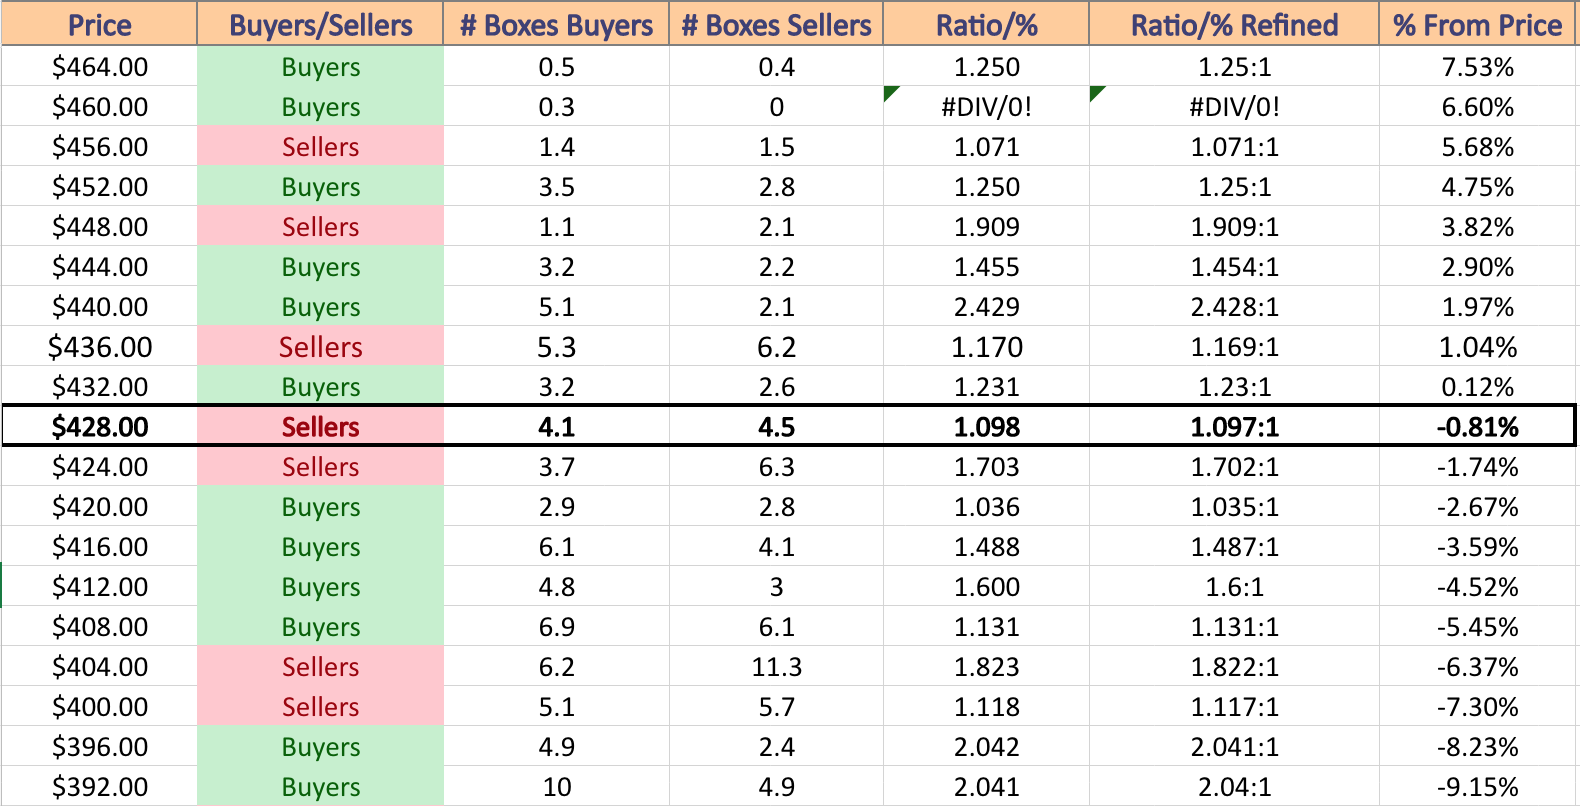The width and height of the screenshot is (1580, 806).
Task: Click the Sellers cell in the $436.00 row
Action: point(320,347)
